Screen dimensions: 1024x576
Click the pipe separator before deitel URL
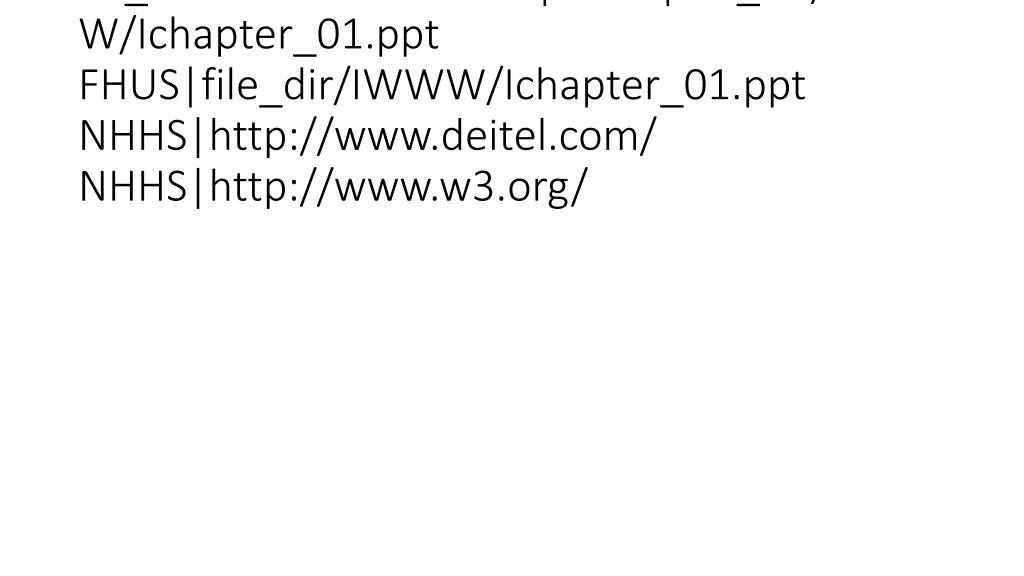(199, 137)
